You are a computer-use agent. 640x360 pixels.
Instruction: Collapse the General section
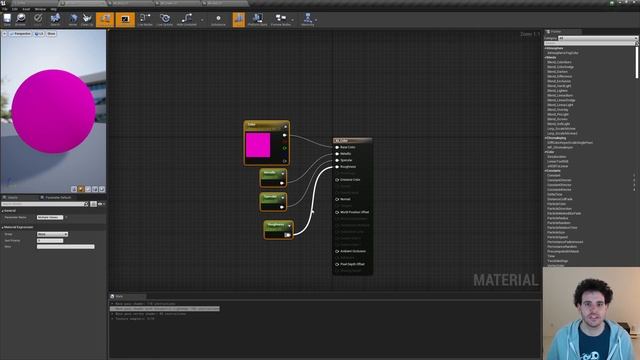(x=2, y=211)
